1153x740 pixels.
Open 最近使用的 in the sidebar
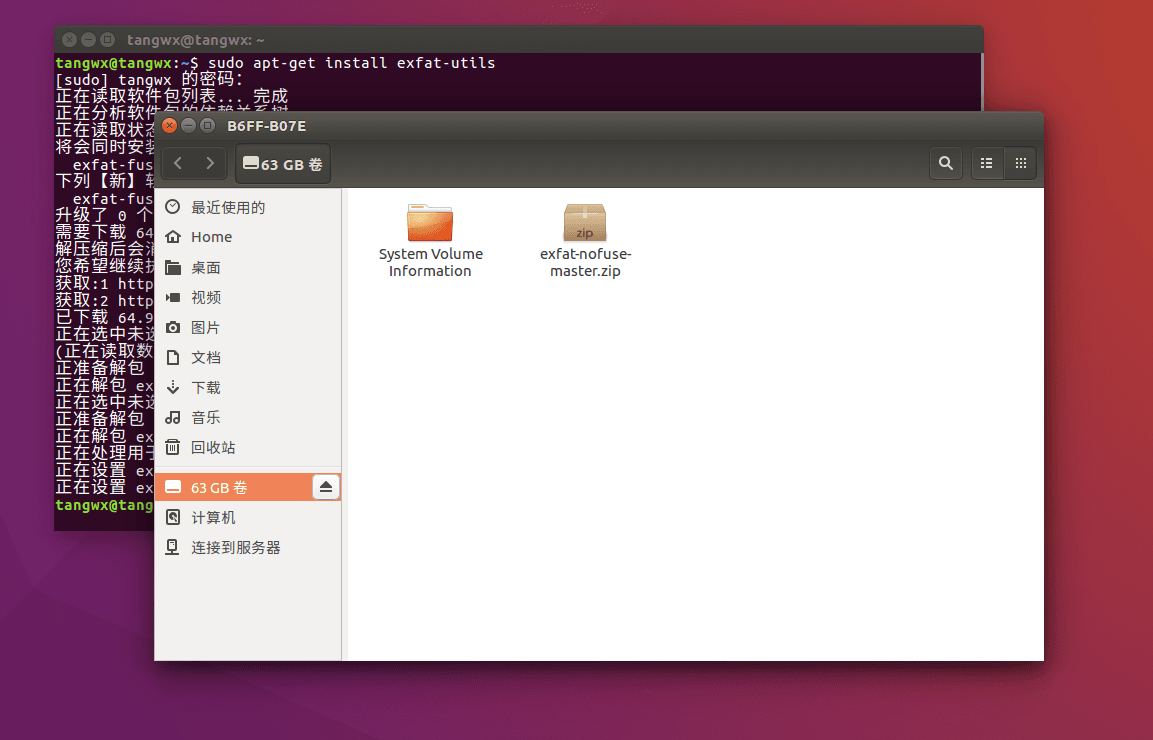coord(228,207)
